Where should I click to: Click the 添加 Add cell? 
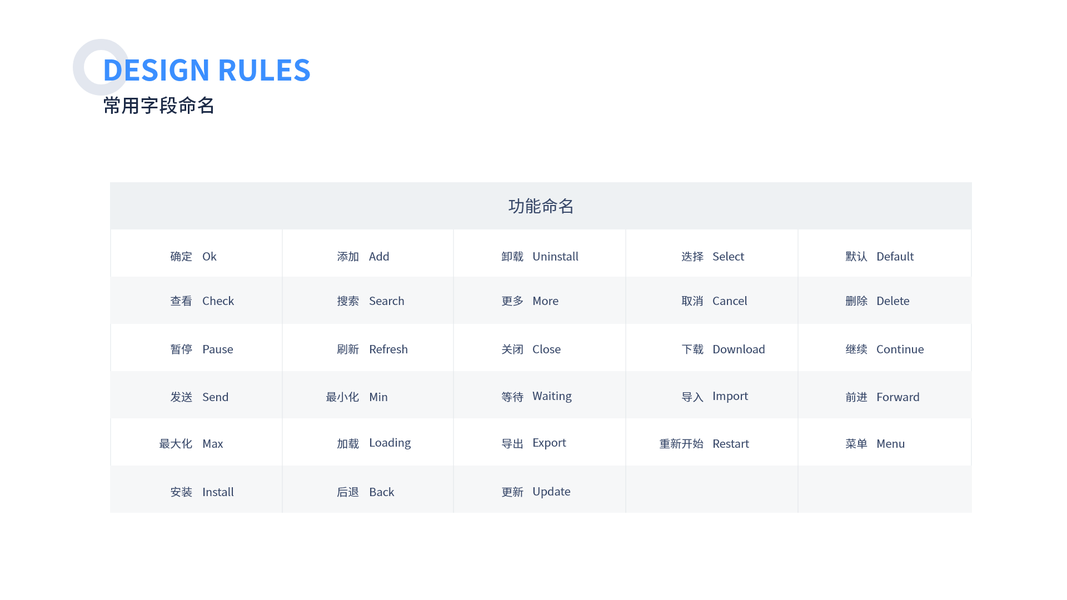click(363, 257)
